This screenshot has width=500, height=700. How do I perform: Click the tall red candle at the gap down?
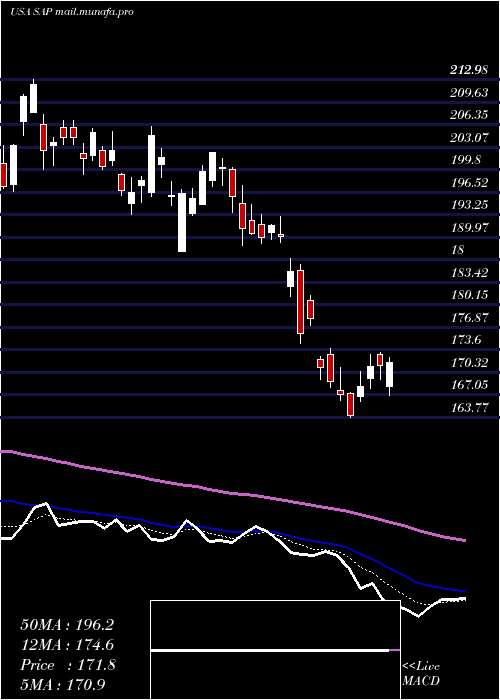click(x=300, y=302)
